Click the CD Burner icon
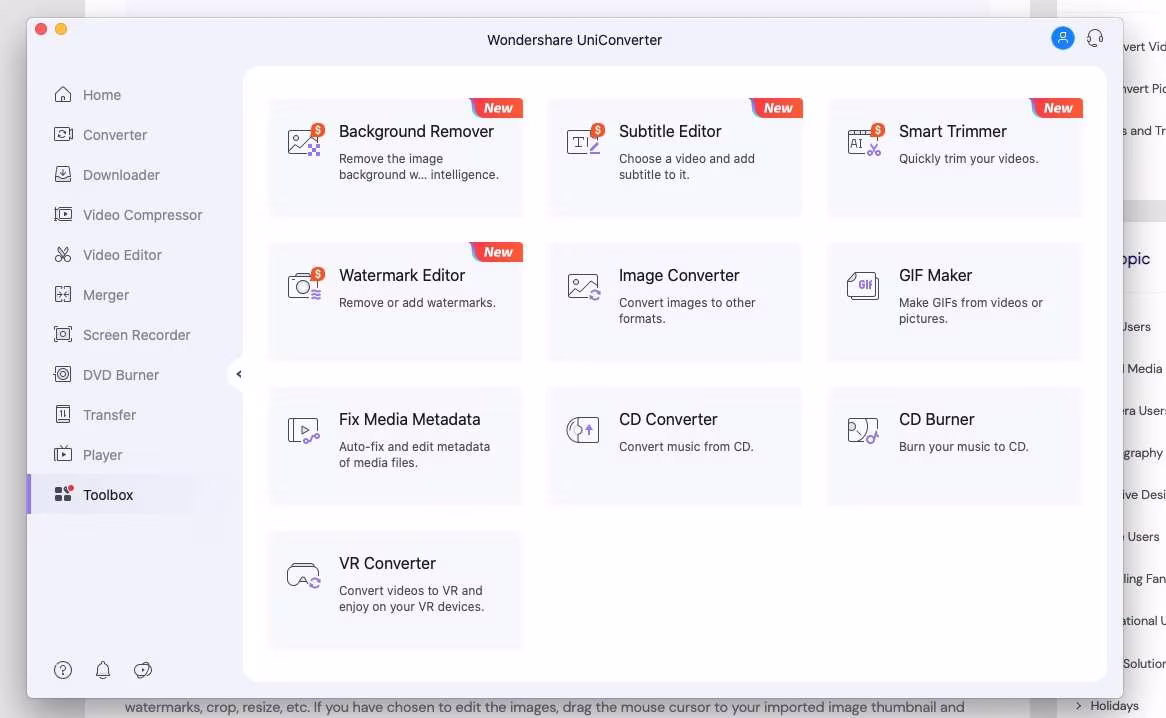This screenshot has height=718, width=1166. pyautogui.click(x=863, y=430)
